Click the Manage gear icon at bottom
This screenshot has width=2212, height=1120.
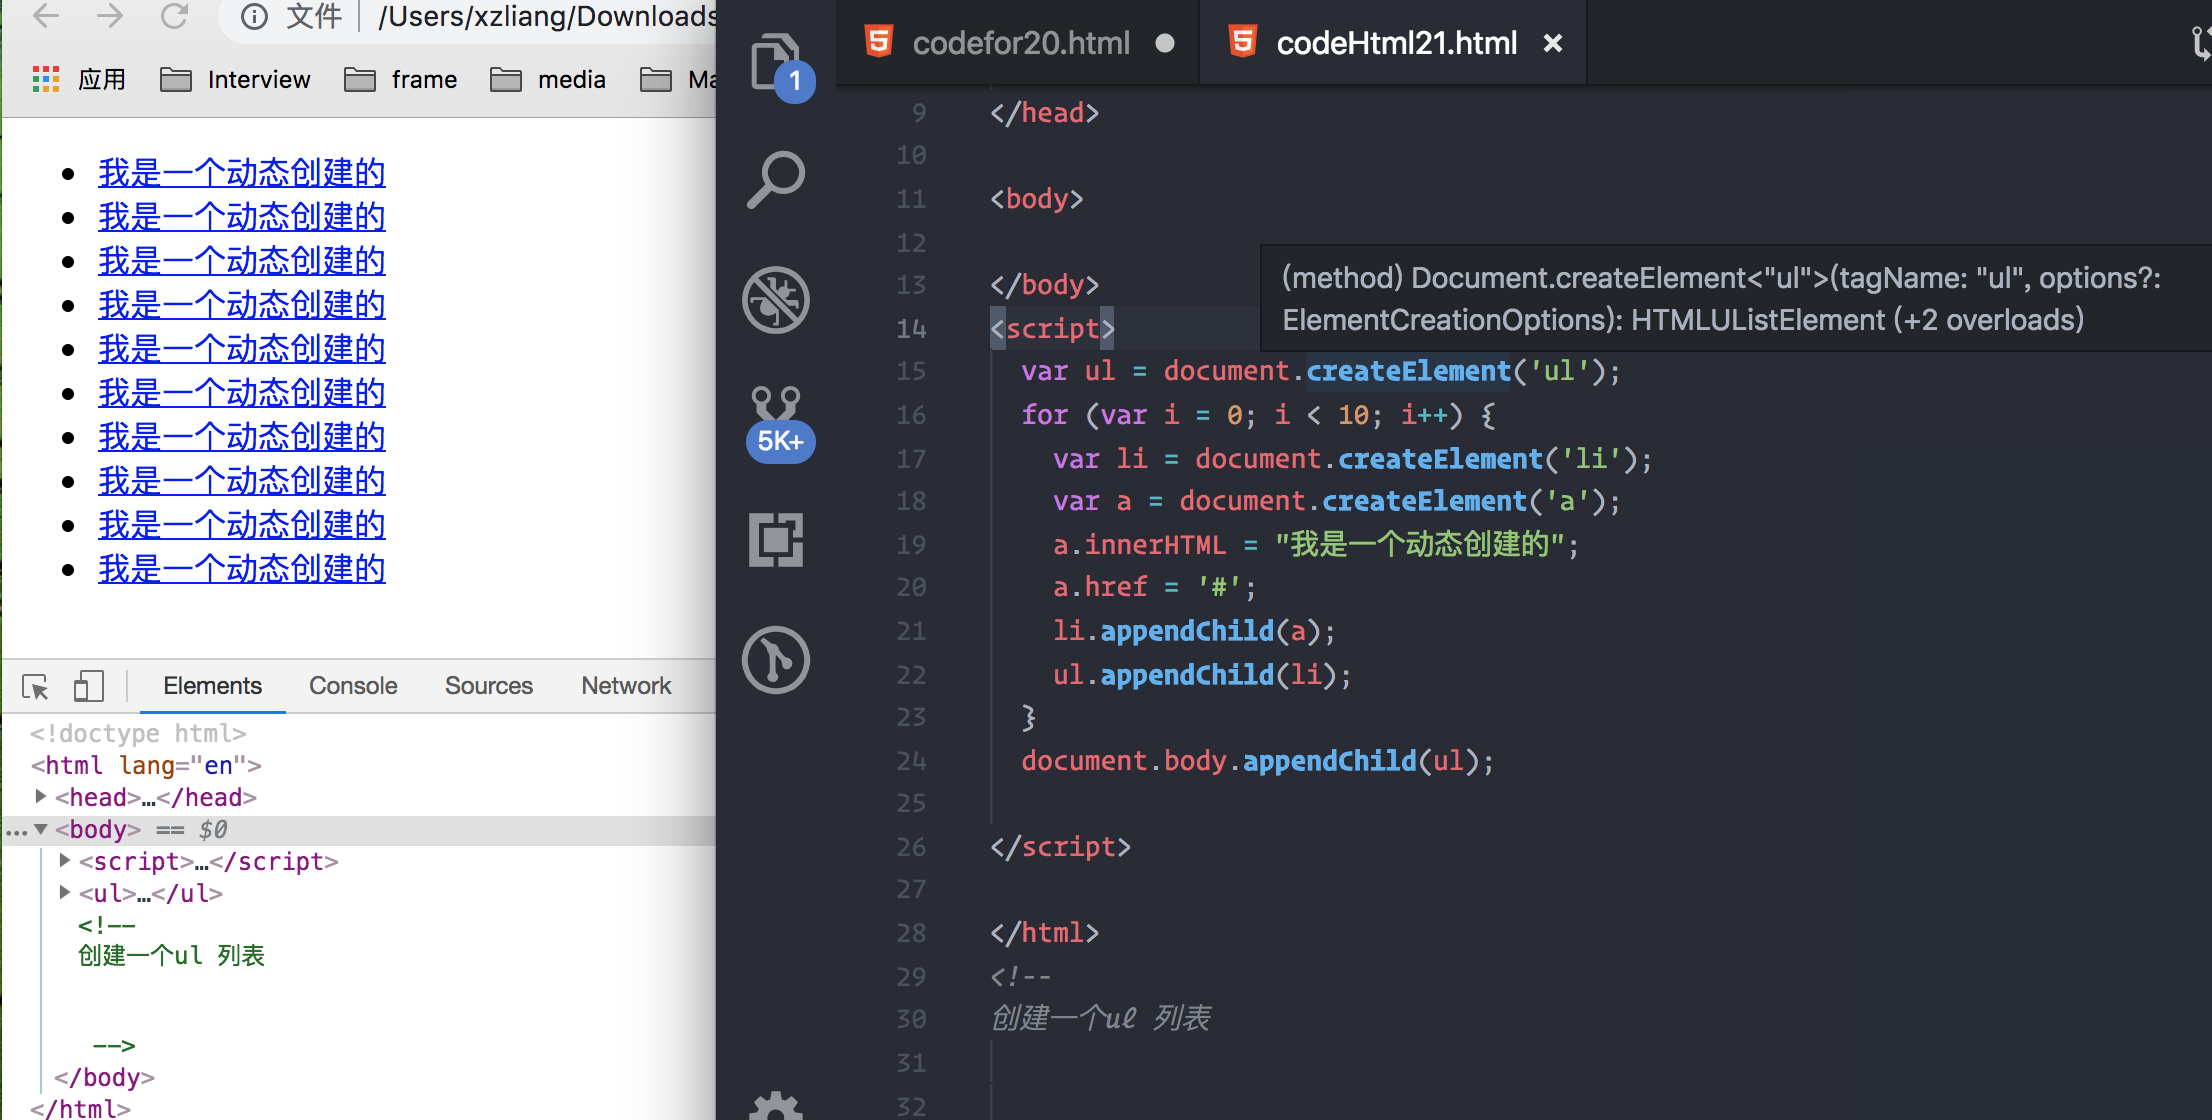775,1105
